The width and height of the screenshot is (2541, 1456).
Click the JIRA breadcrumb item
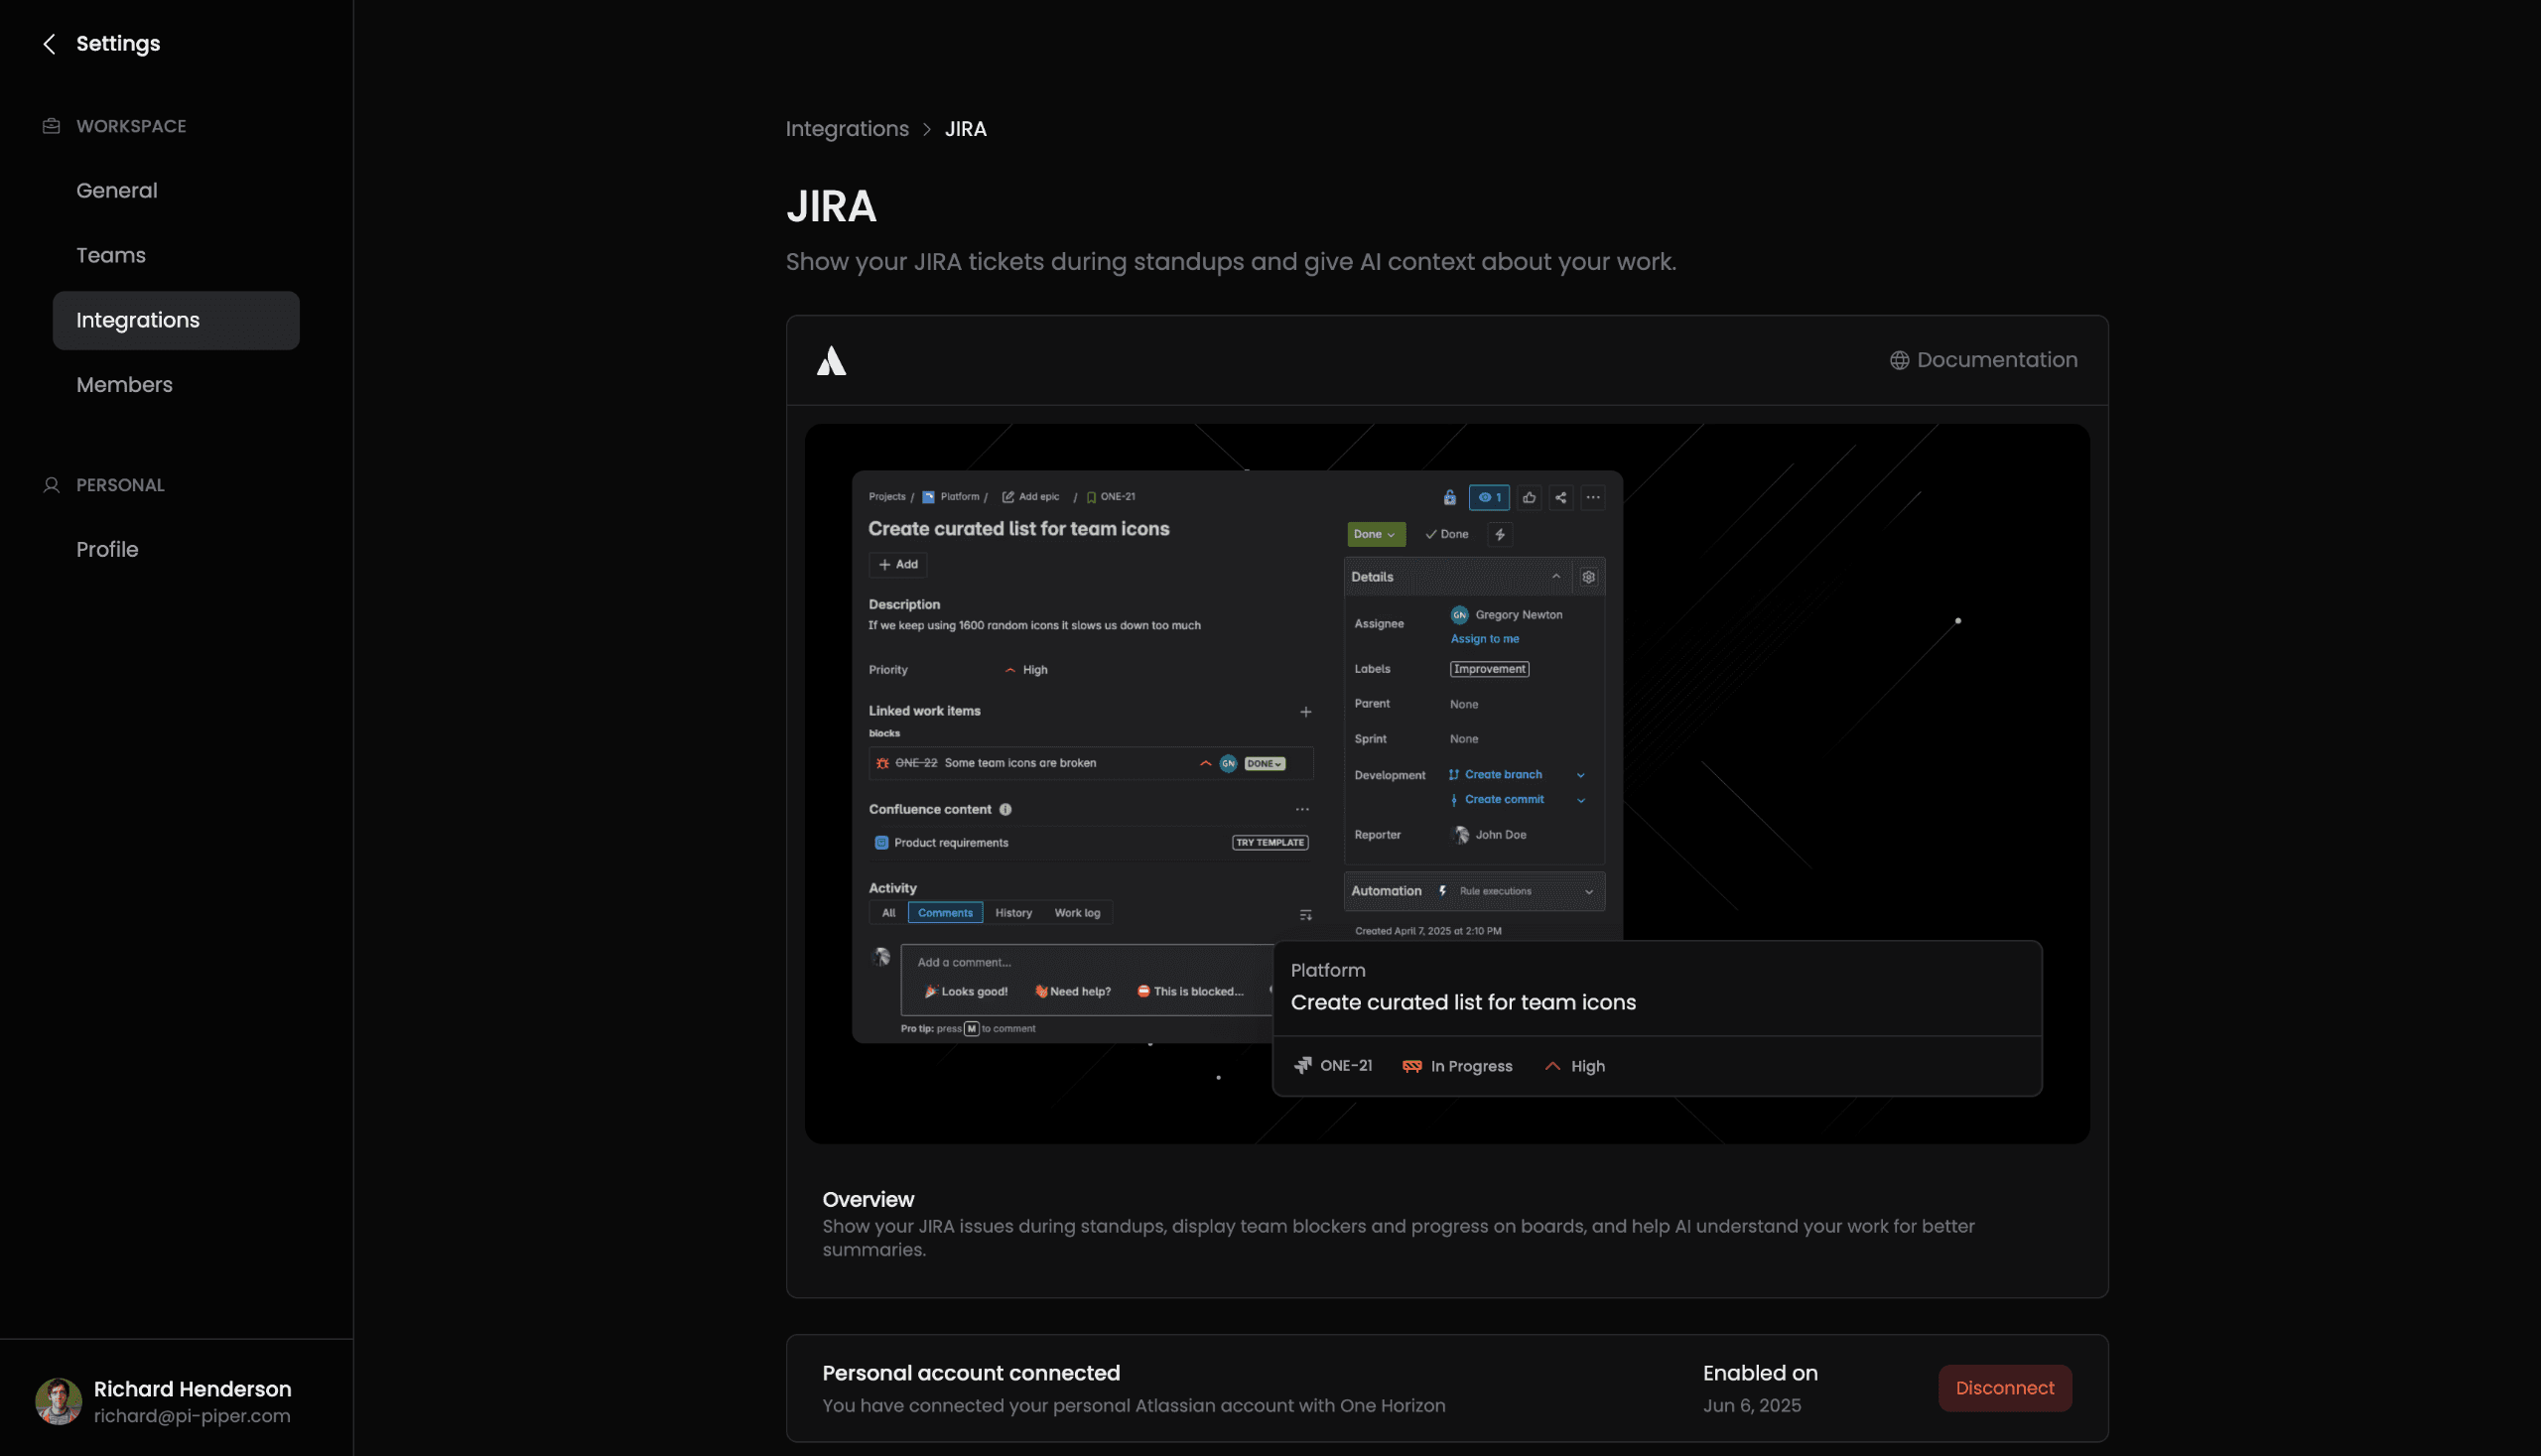pos(965,129)
